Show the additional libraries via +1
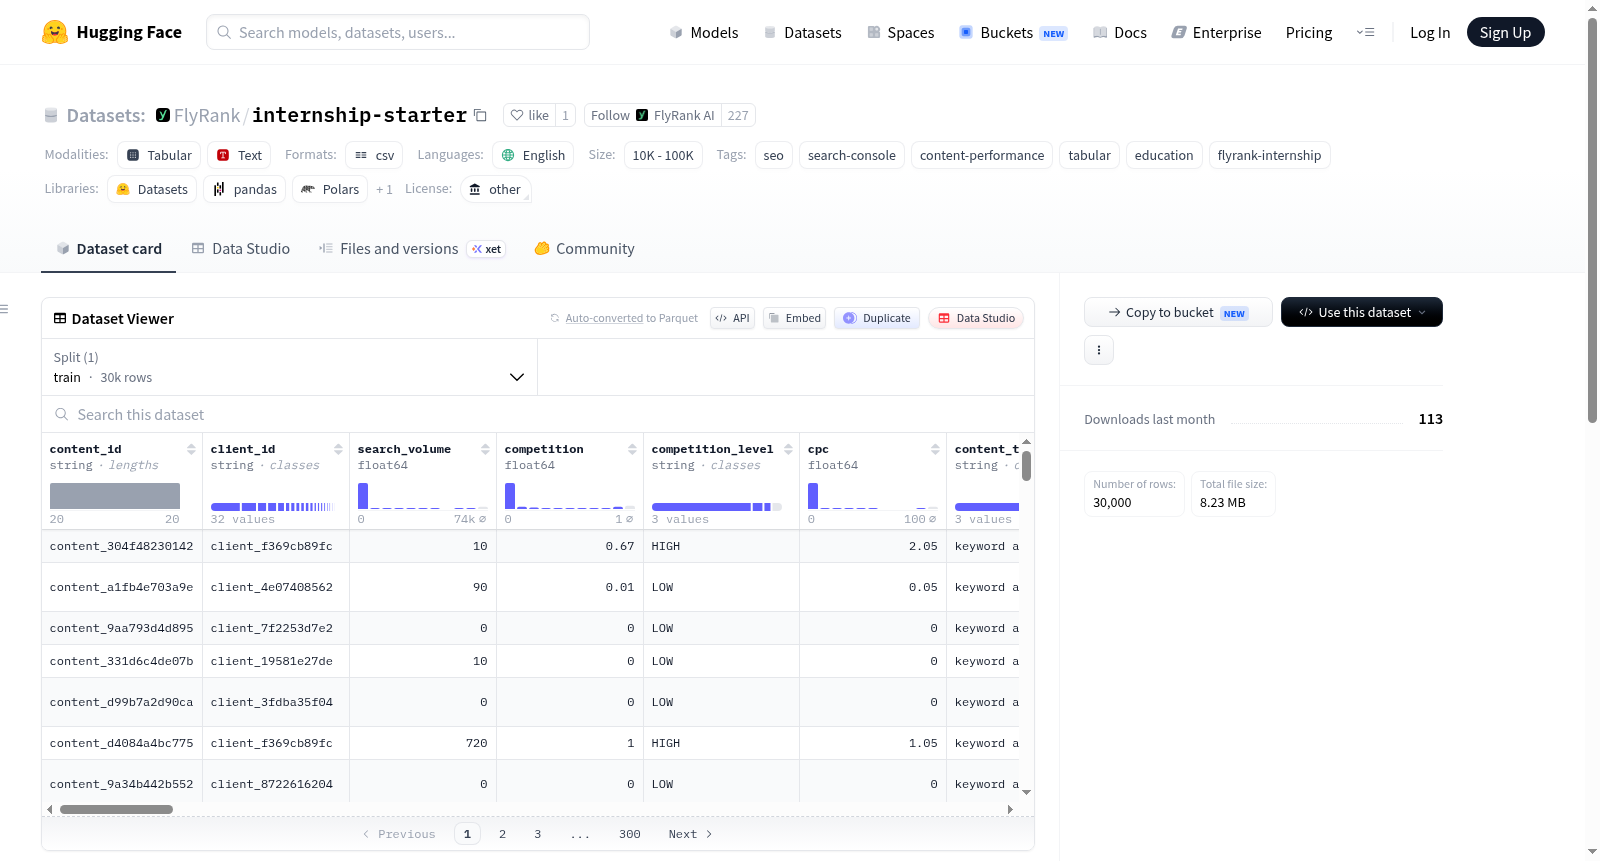The width and height of the screenshot is (1600, 861). coord(384,189)
